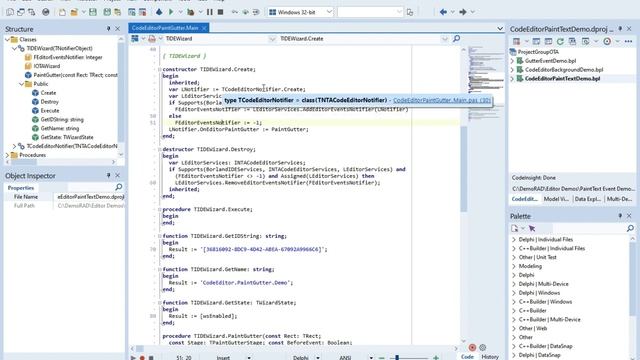Close the Structure panel

[118, 29]
